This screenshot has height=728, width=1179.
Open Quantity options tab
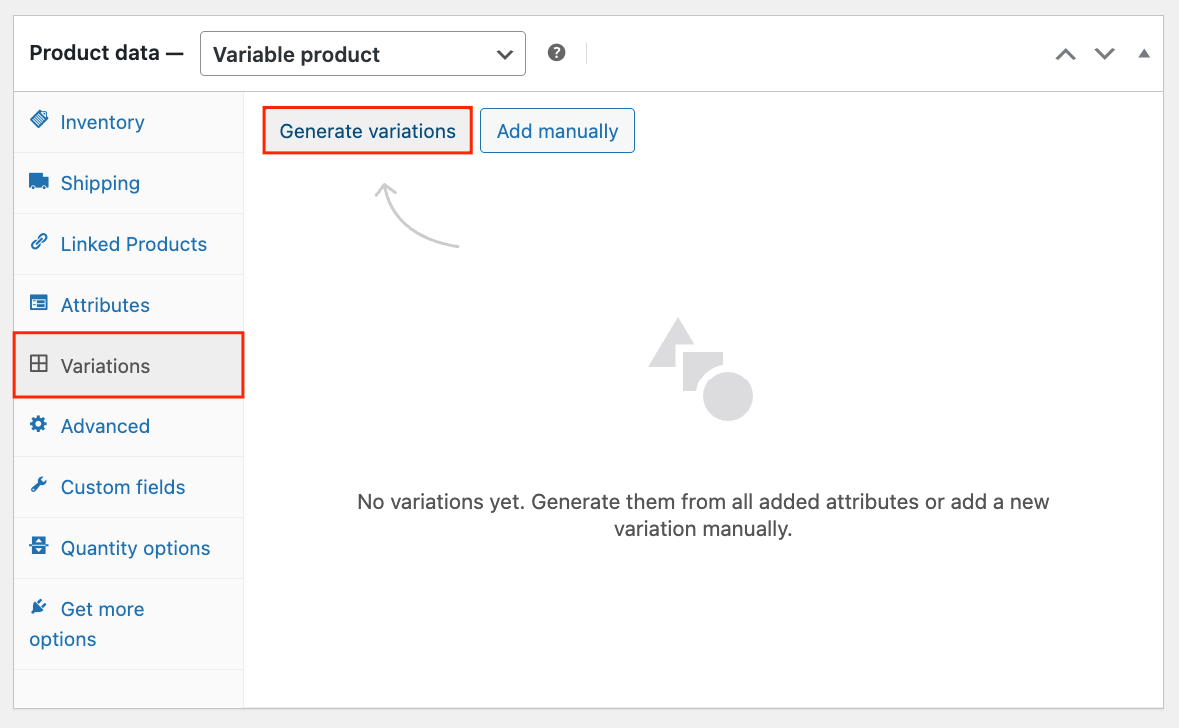point(129,548)
